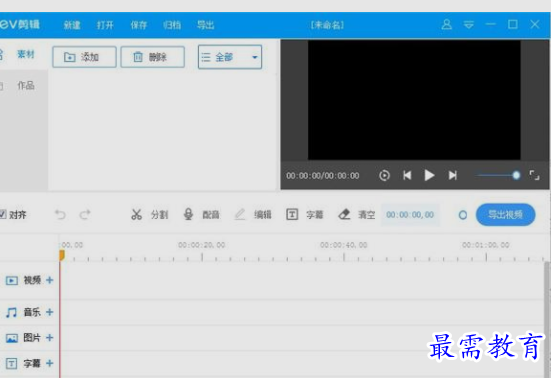
Task: Open the 打开 menu
Action: pos(105,25)
